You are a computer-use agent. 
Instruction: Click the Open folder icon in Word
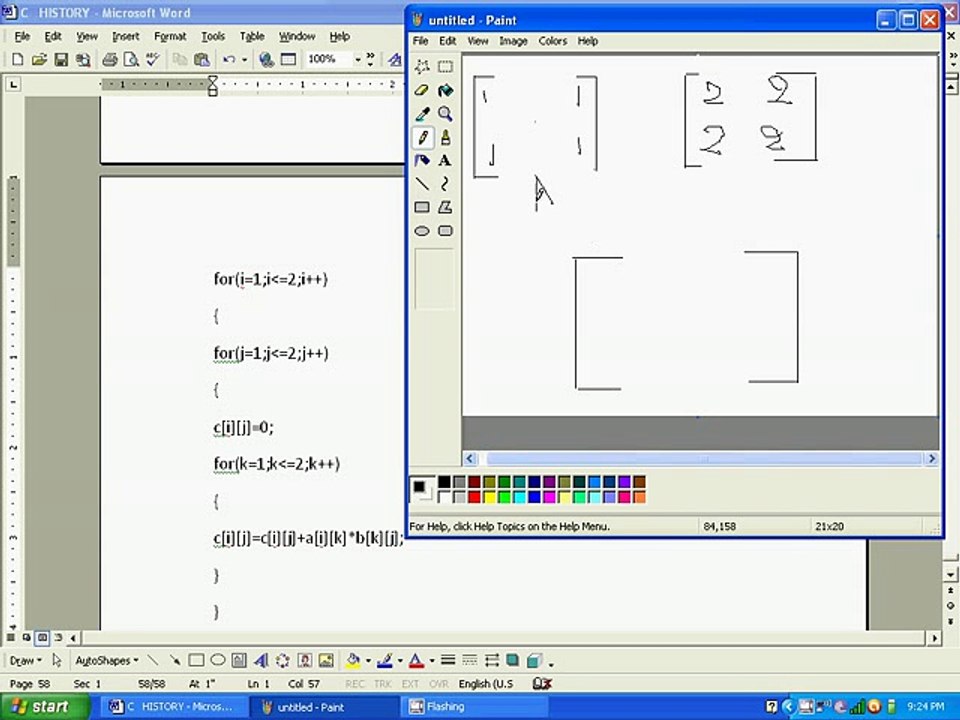(39, 59)
